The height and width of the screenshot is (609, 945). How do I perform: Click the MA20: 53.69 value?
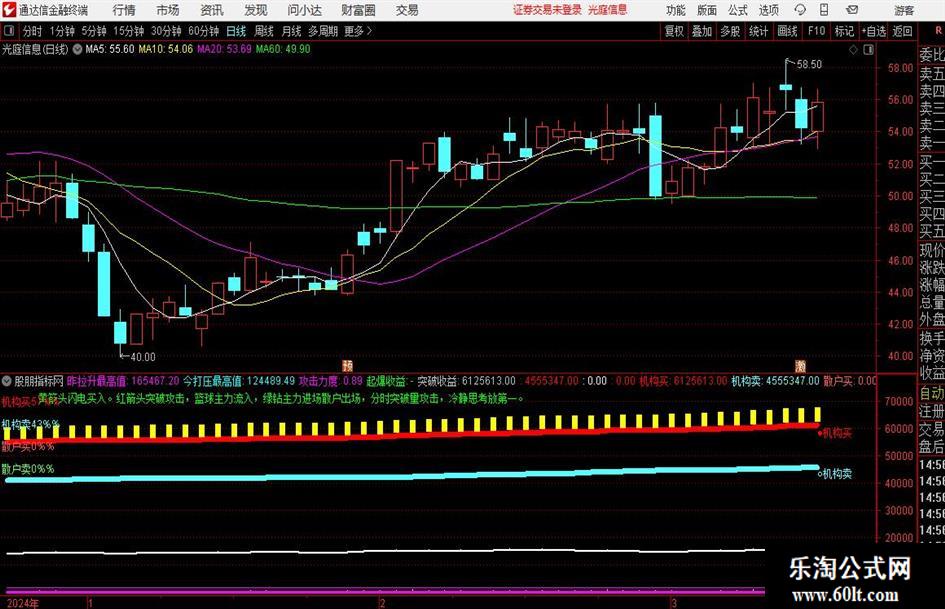tap(224, 49)
